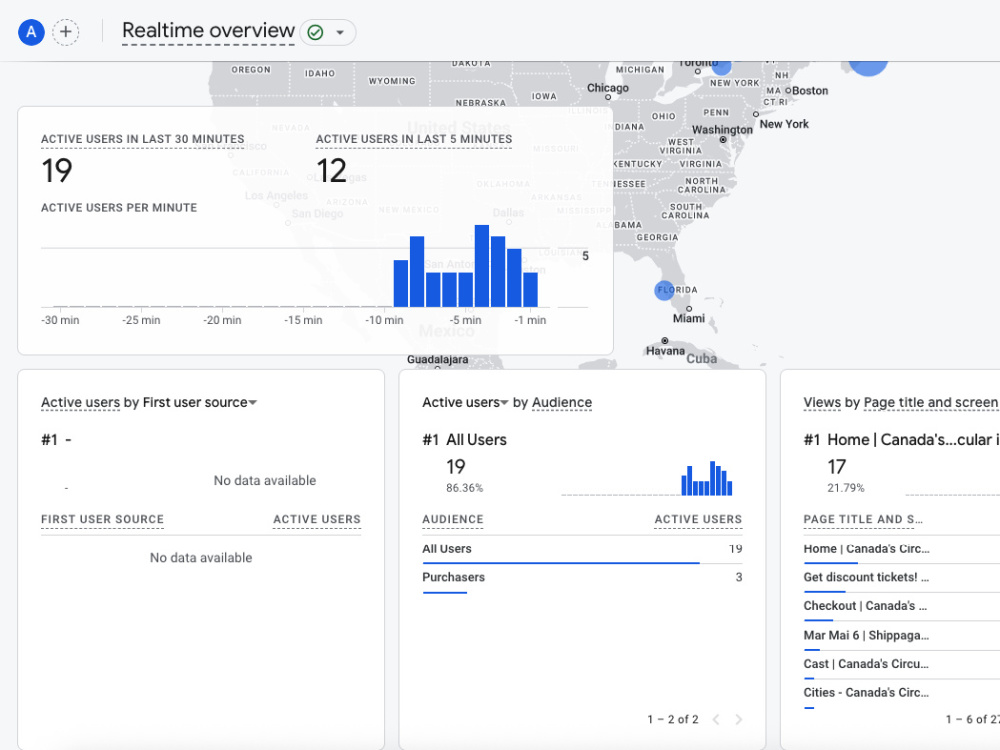This screenshot has width=1000, height=750.
Task: Select the Purchasers audience row
Action: pos(582,578)
